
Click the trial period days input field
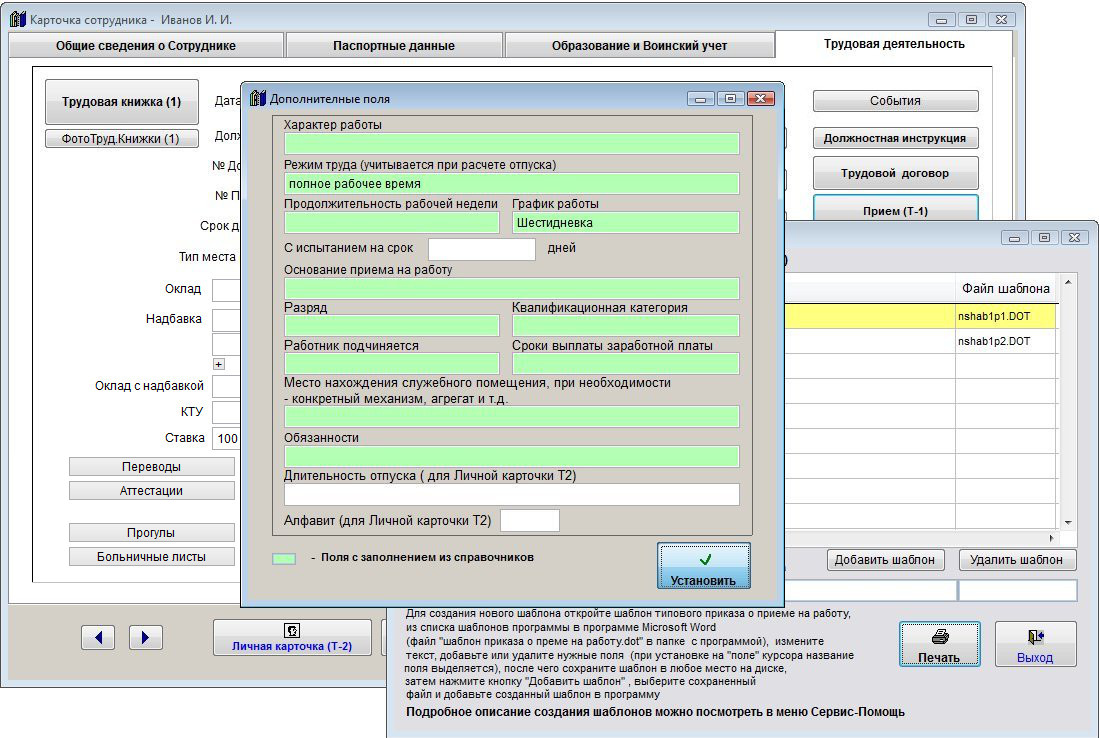pos(481,249)
